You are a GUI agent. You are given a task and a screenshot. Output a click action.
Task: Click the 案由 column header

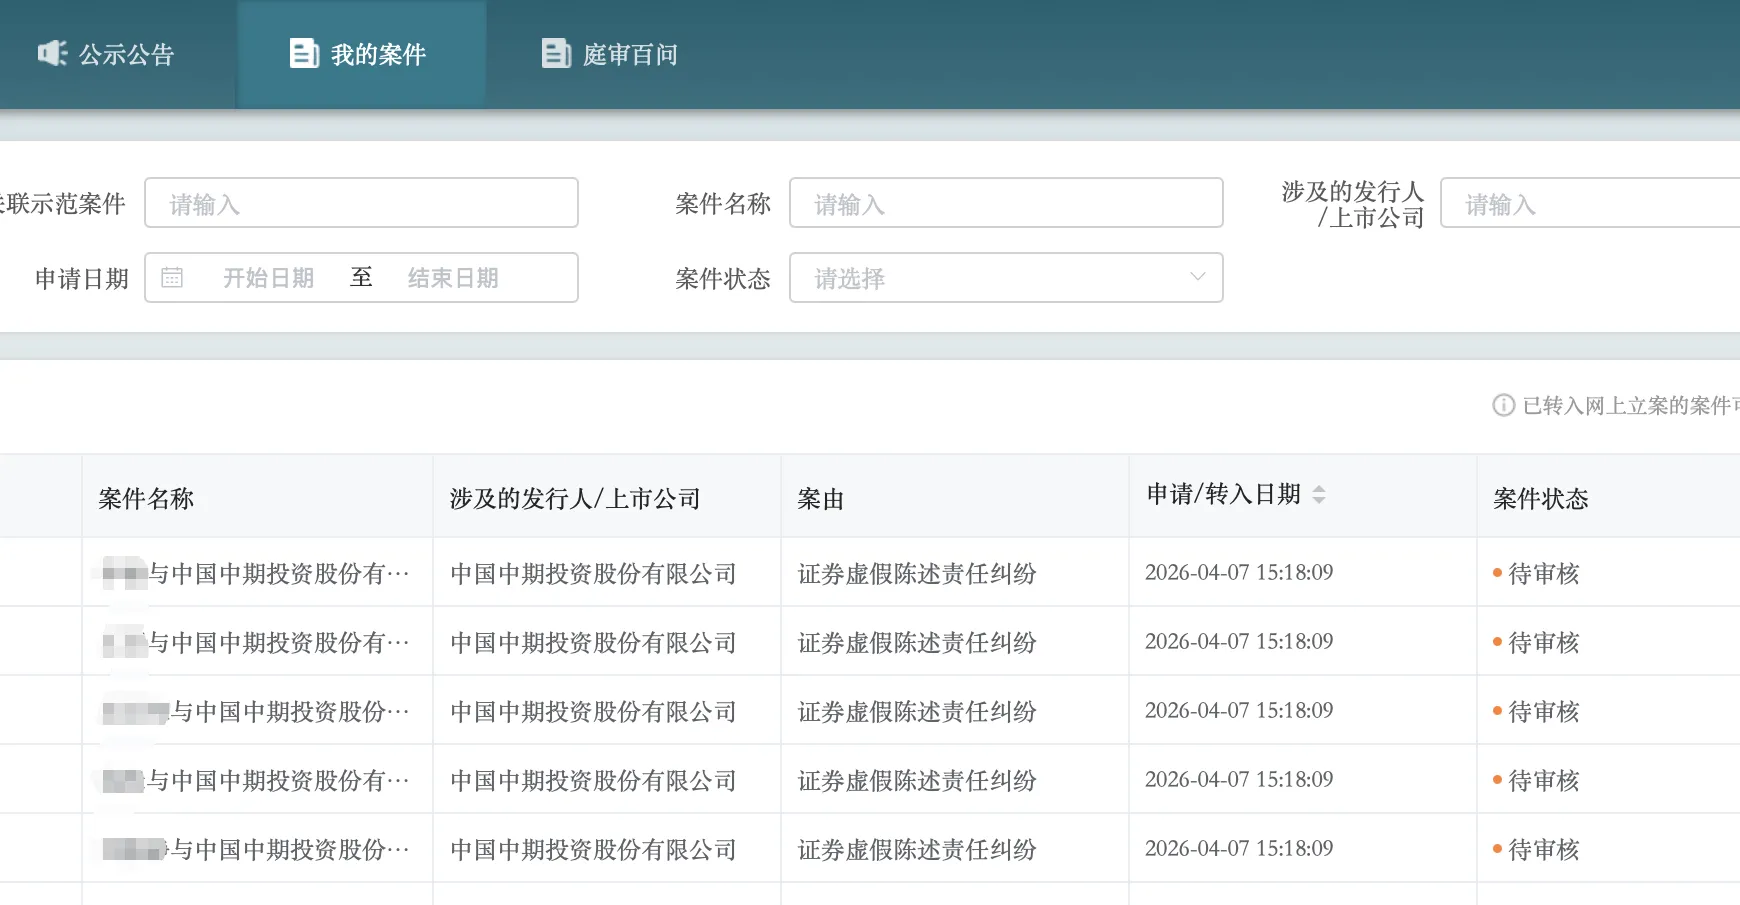tap(818, 497)
